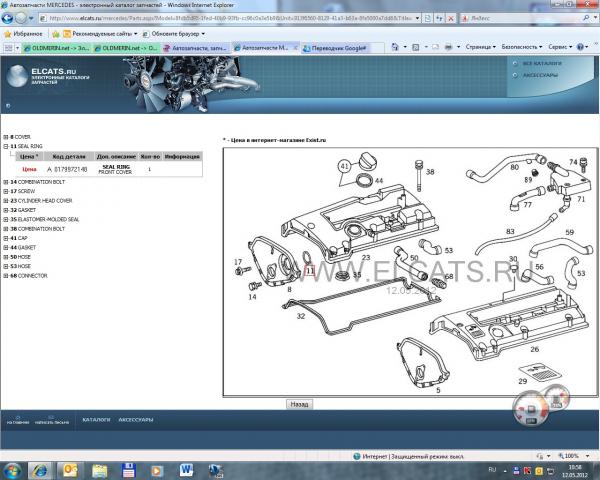Click callout number 32 on the gasket diagram
This screenshot has height=480, width=600.
click(301, 316)
